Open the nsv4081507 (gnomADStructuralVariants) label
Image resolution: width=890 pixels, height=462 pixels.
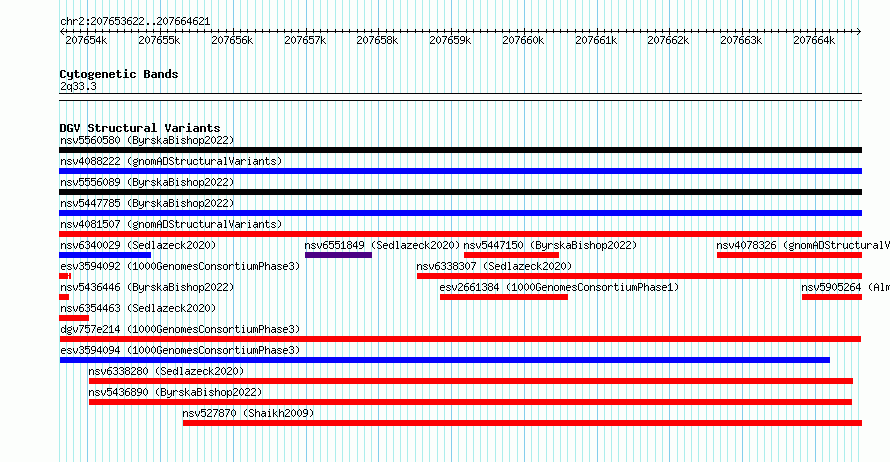171,224
